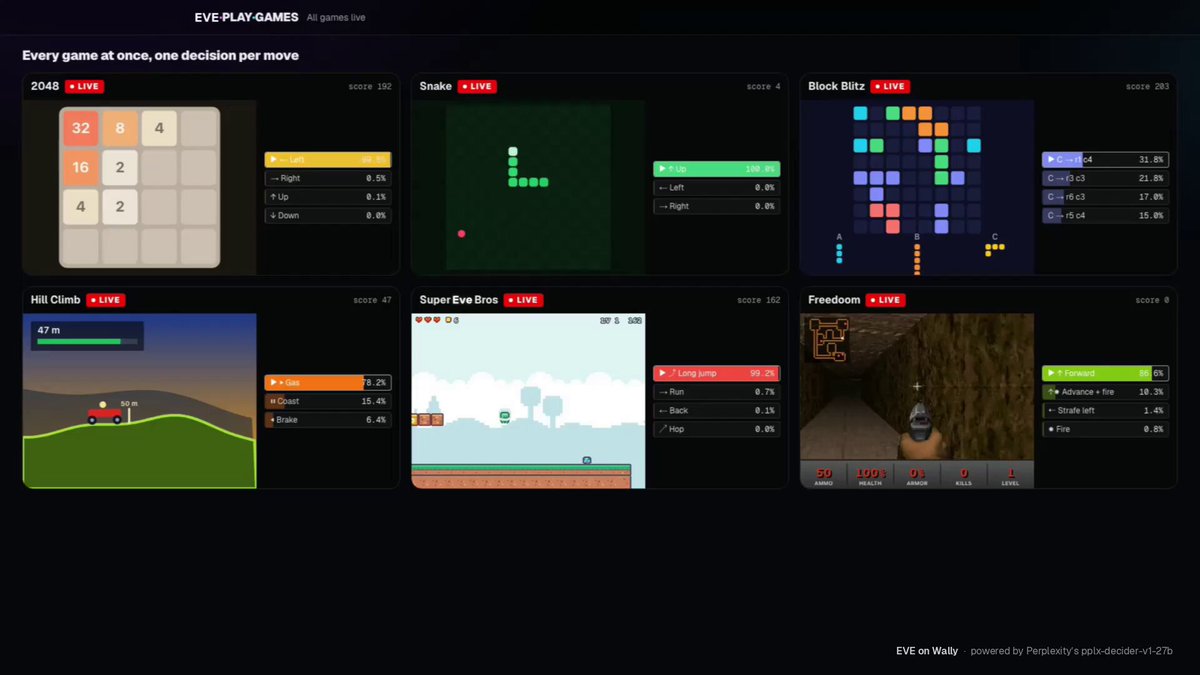
Task: Pick the Gas action in Hill Climb
Action: pyautogui.click(x=328, y=382)
